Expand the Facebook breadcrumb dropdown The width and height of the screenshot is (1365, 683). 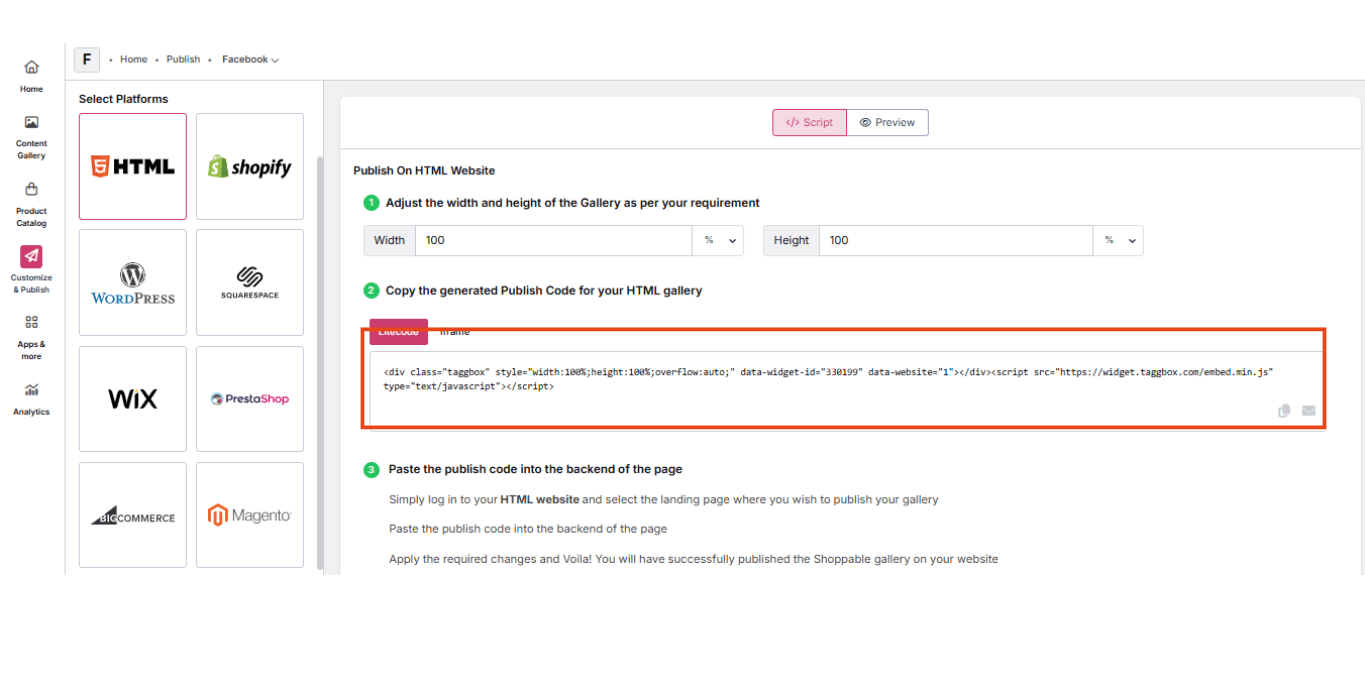[250, 59]
